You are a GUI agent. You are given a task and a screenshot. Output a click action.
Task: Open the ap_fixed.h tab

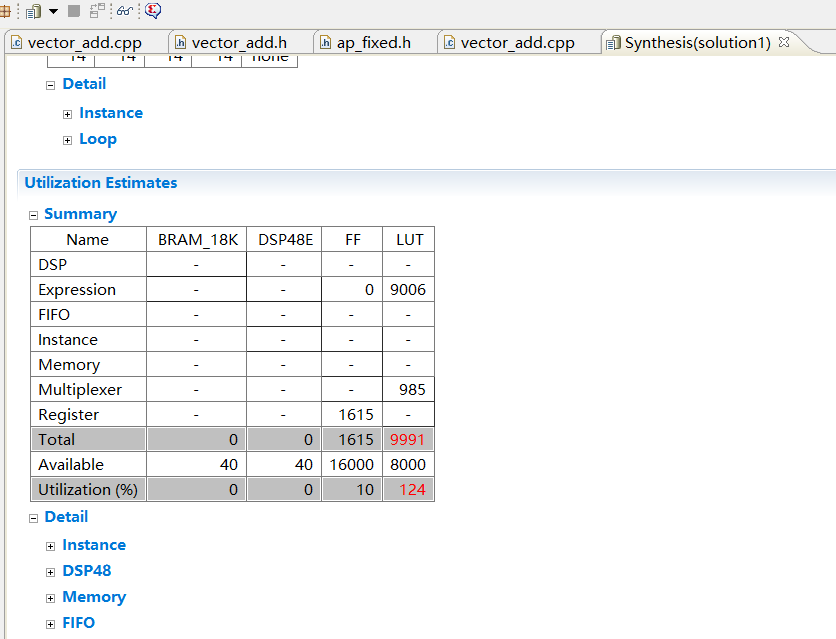click(x=373, y=43)
